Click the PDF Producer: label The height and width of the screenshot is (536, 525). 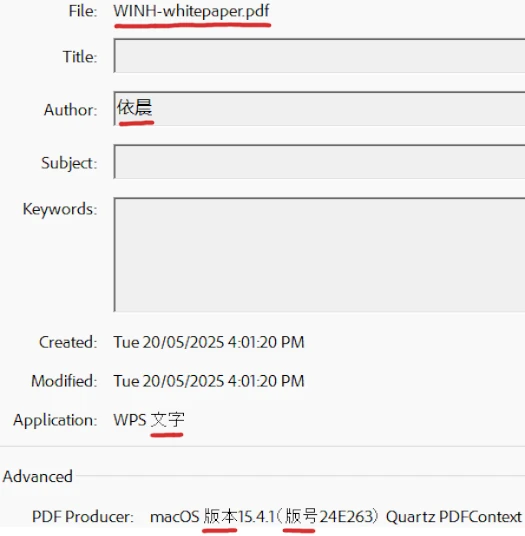[x=83, y=517]
